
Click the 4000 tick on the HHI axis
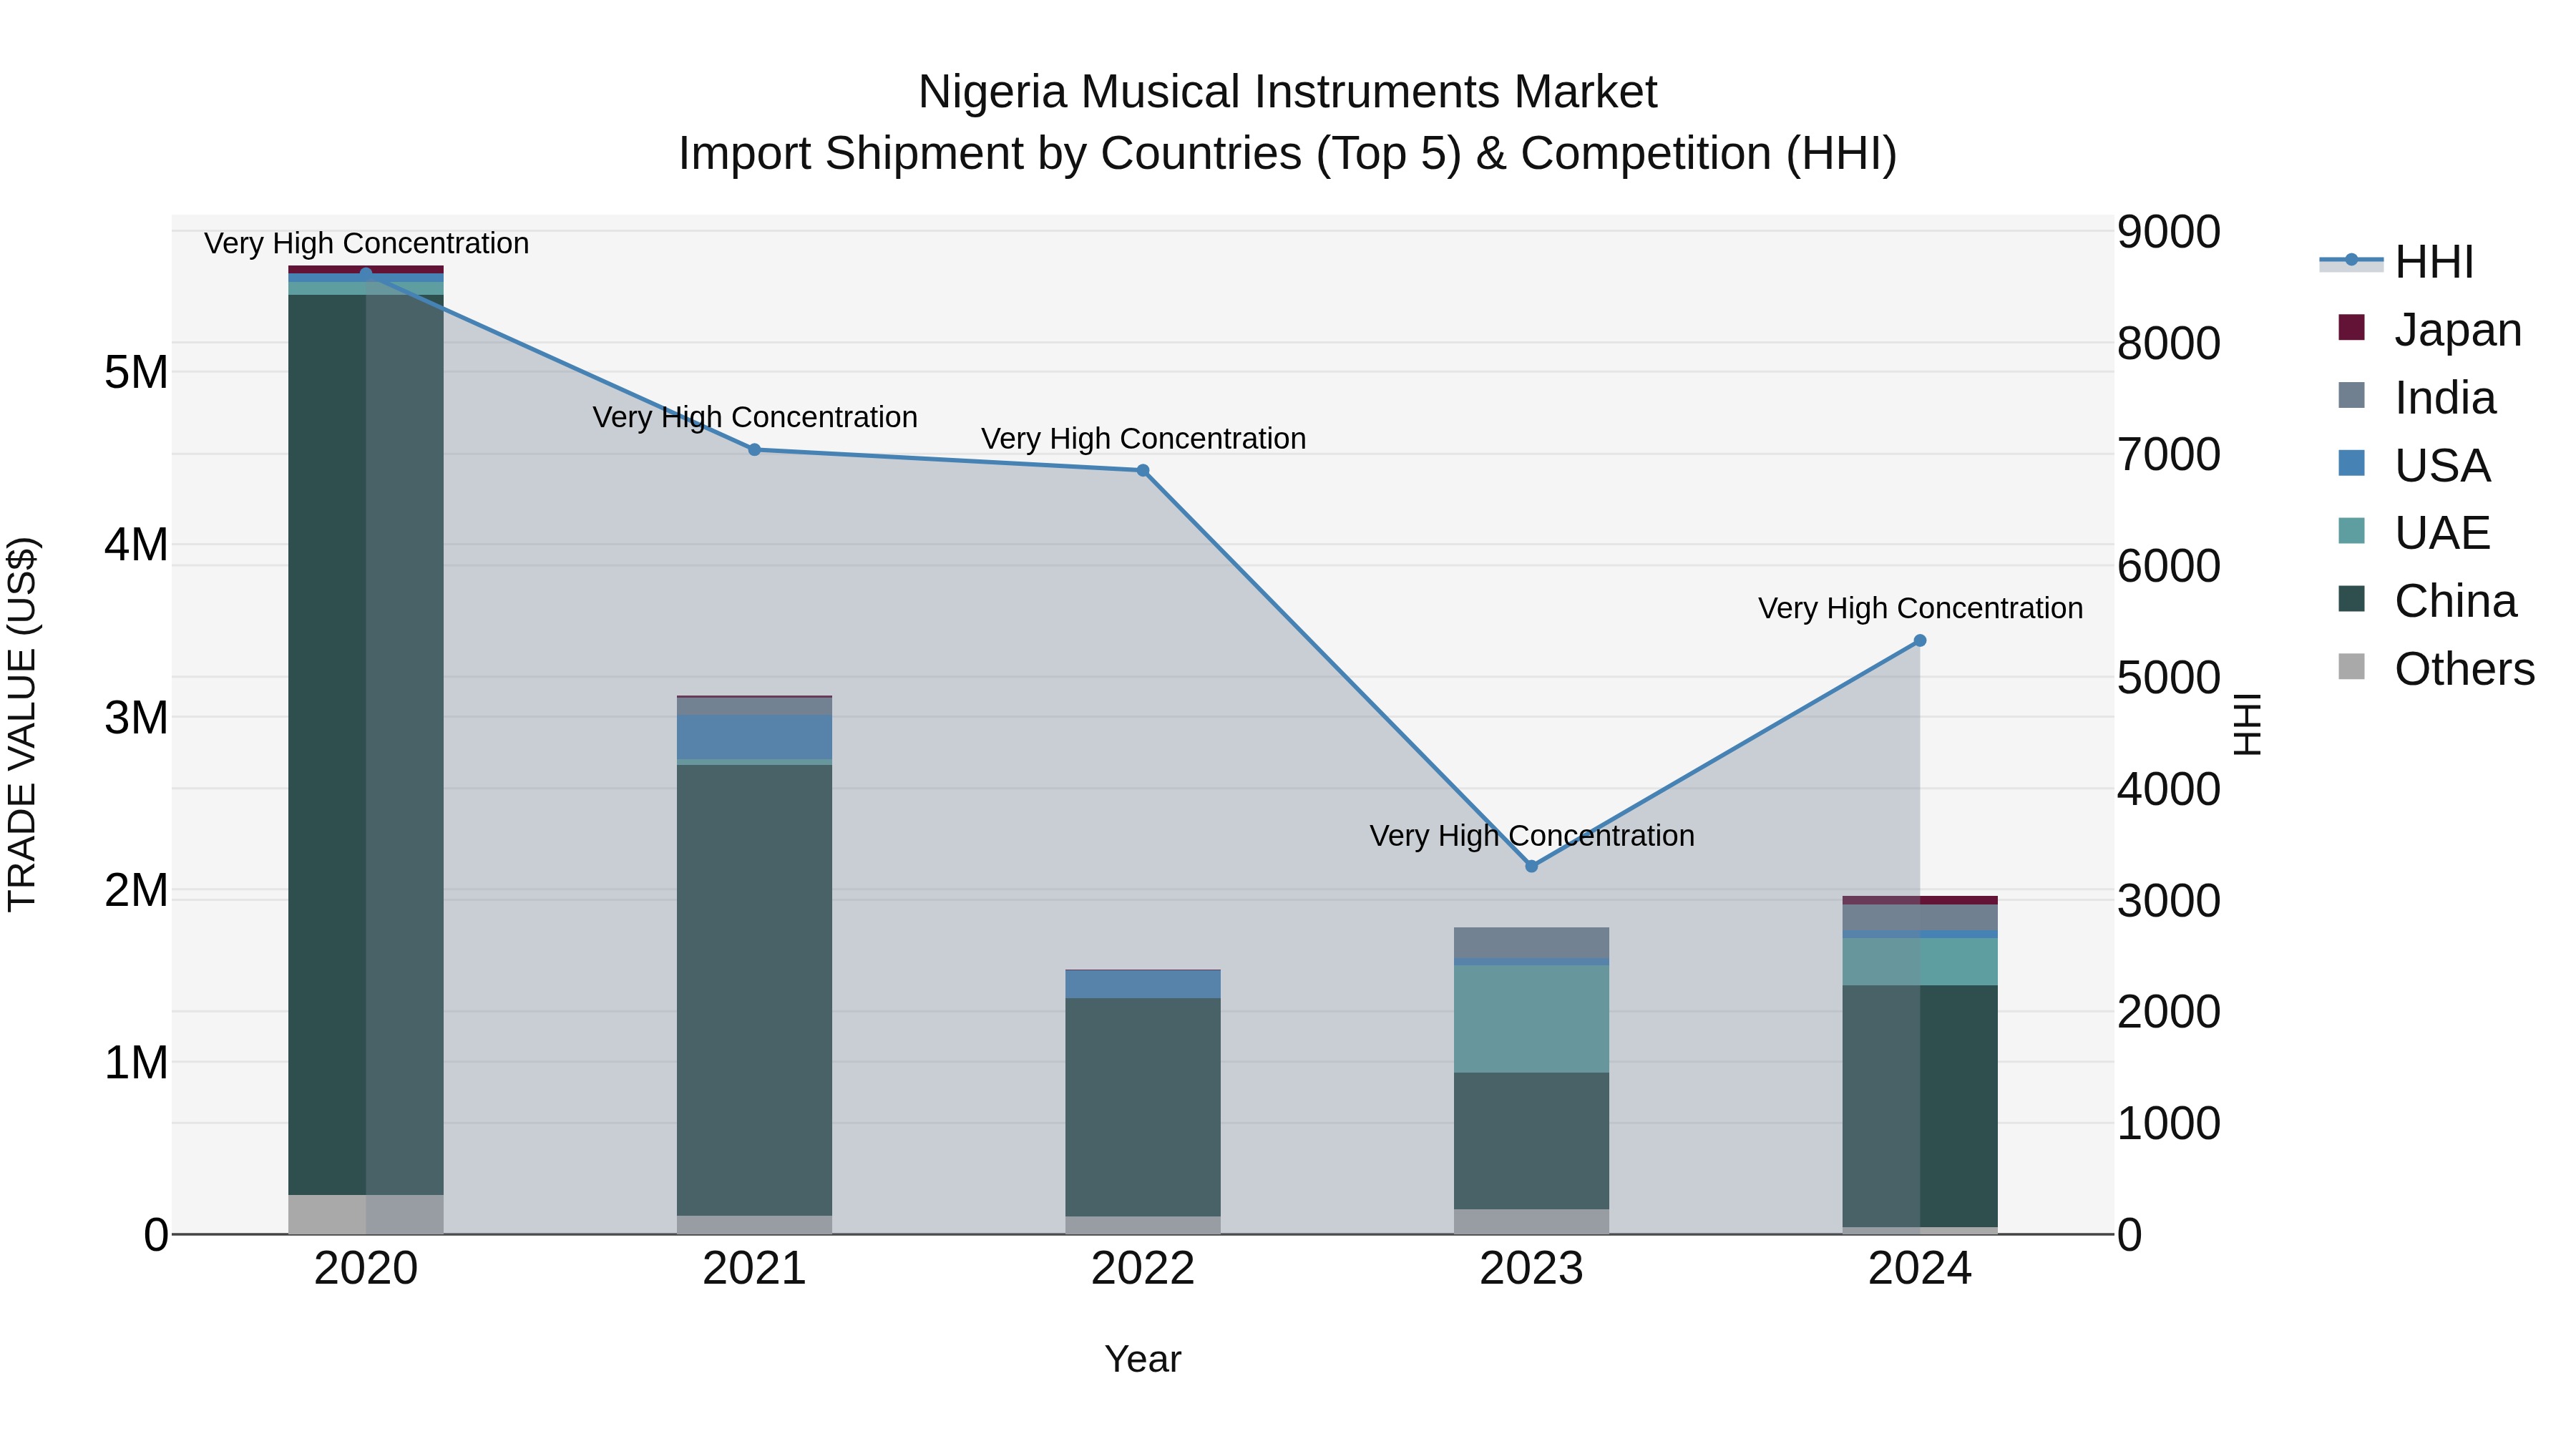coord(2169,790)
